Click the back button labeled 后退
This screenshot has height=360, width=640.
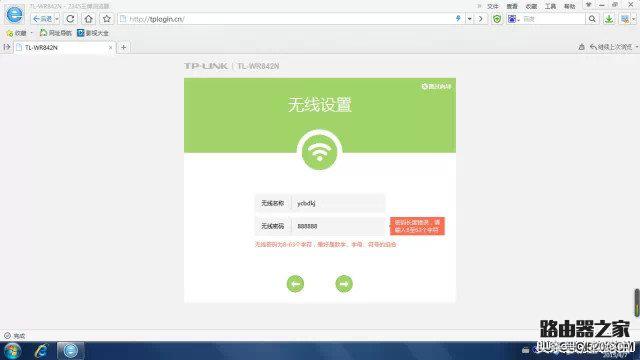43,19
